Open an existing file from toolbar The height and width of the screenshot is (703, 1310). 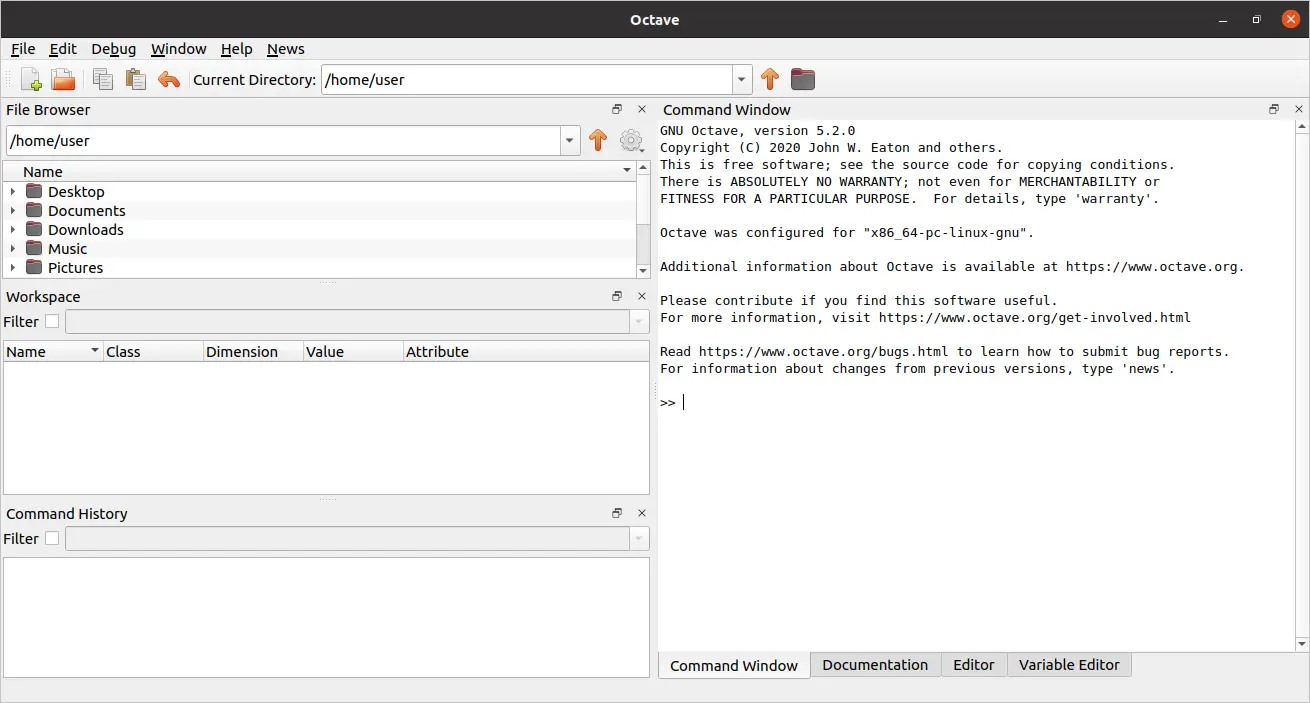point(63,79)
